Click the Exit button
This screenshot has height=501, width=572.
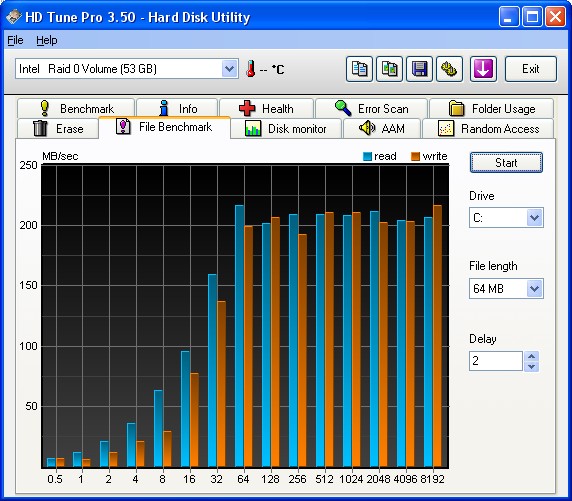[531, 69]
